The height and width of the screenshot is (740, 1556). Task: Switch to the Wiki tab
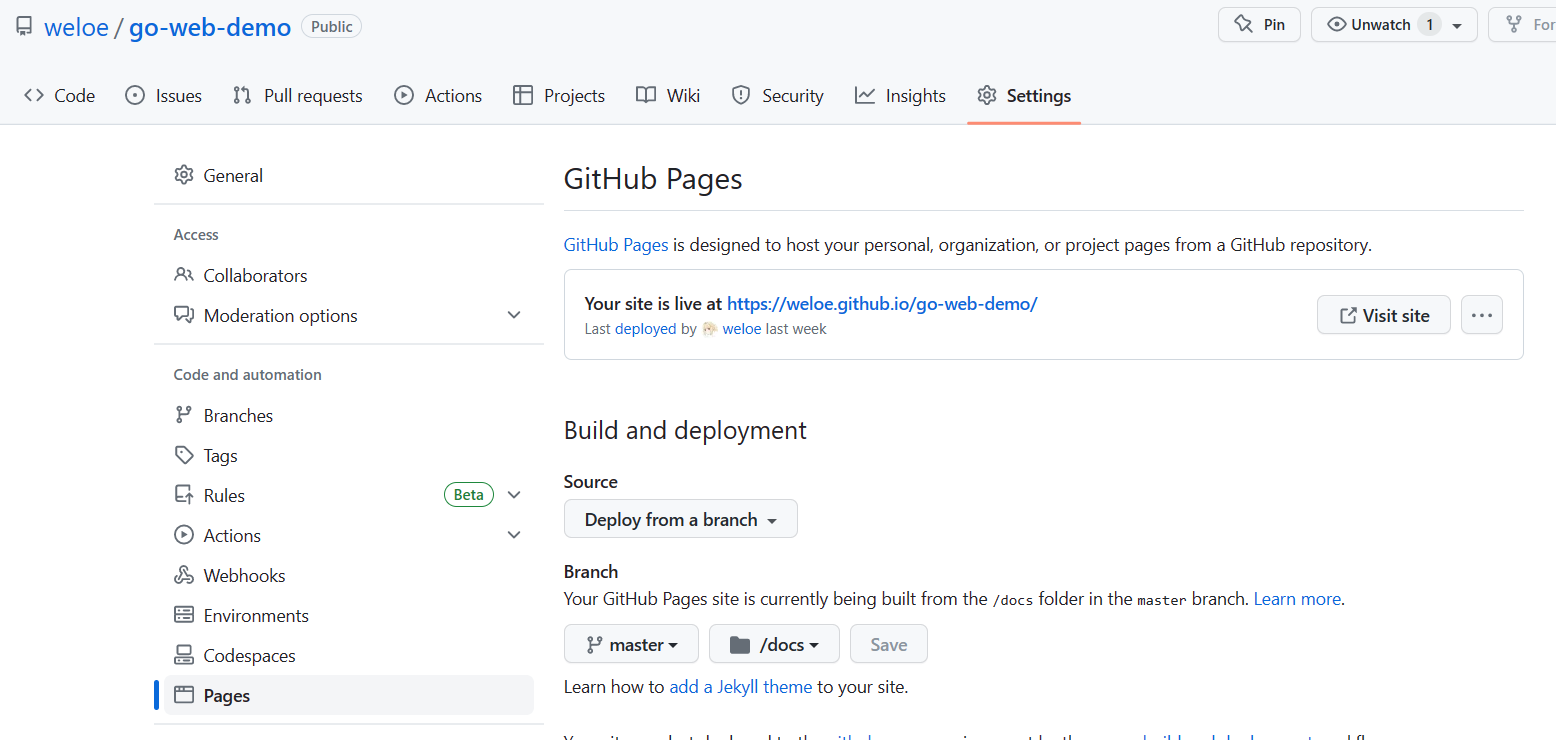point(668,96)
